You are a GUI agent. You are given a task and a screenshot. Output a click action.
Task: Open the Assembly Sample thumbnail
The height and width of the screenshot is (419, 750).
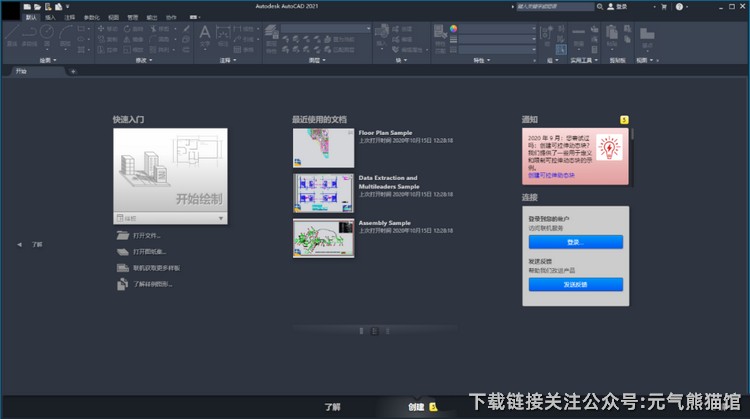pos(323,238)
